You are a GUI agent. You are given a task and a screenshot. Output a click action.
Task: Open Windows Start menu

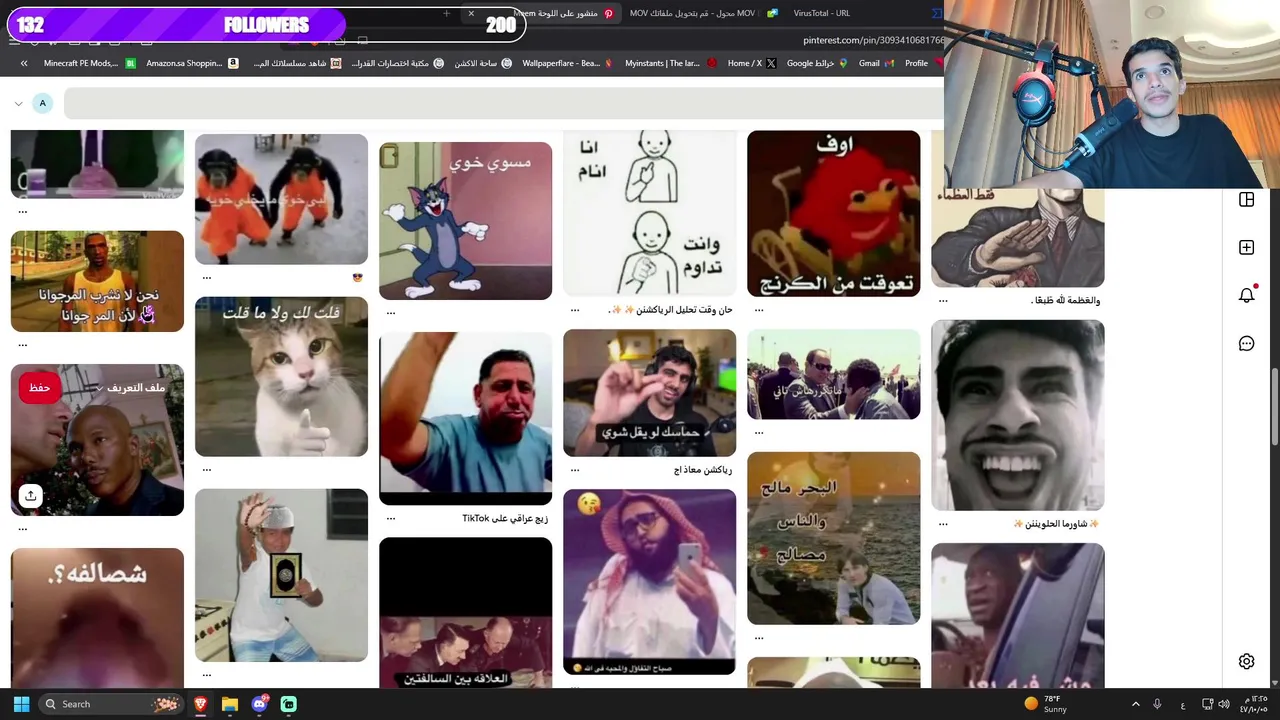pos(21,704)
